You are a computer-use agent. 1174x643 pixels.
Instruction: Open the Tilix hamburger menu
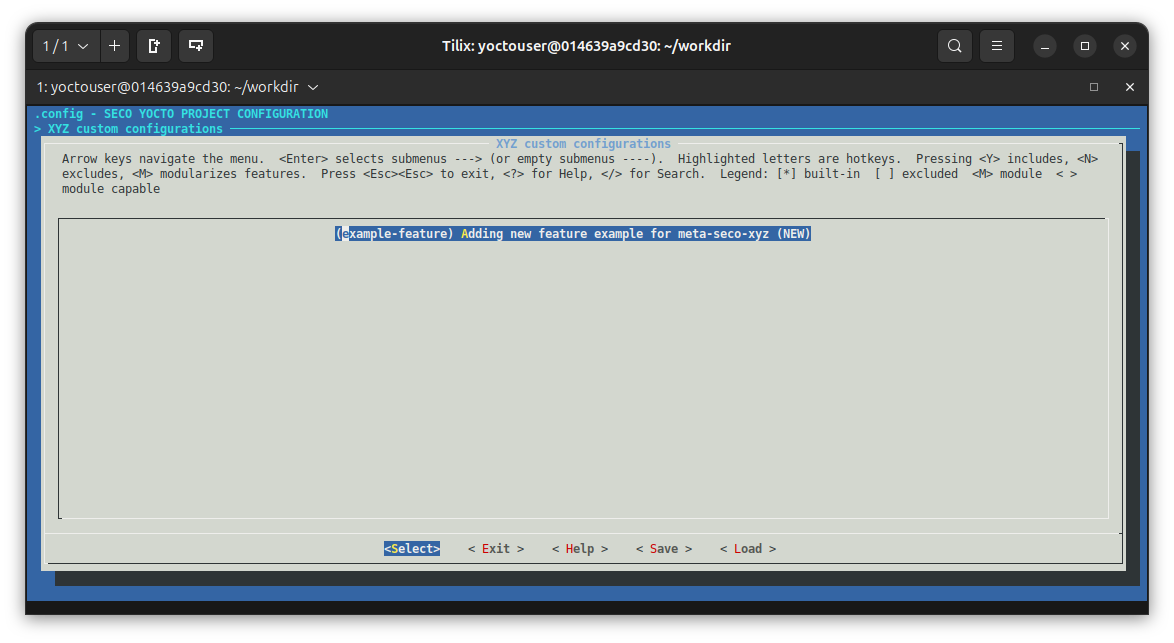tap(996, 45)
